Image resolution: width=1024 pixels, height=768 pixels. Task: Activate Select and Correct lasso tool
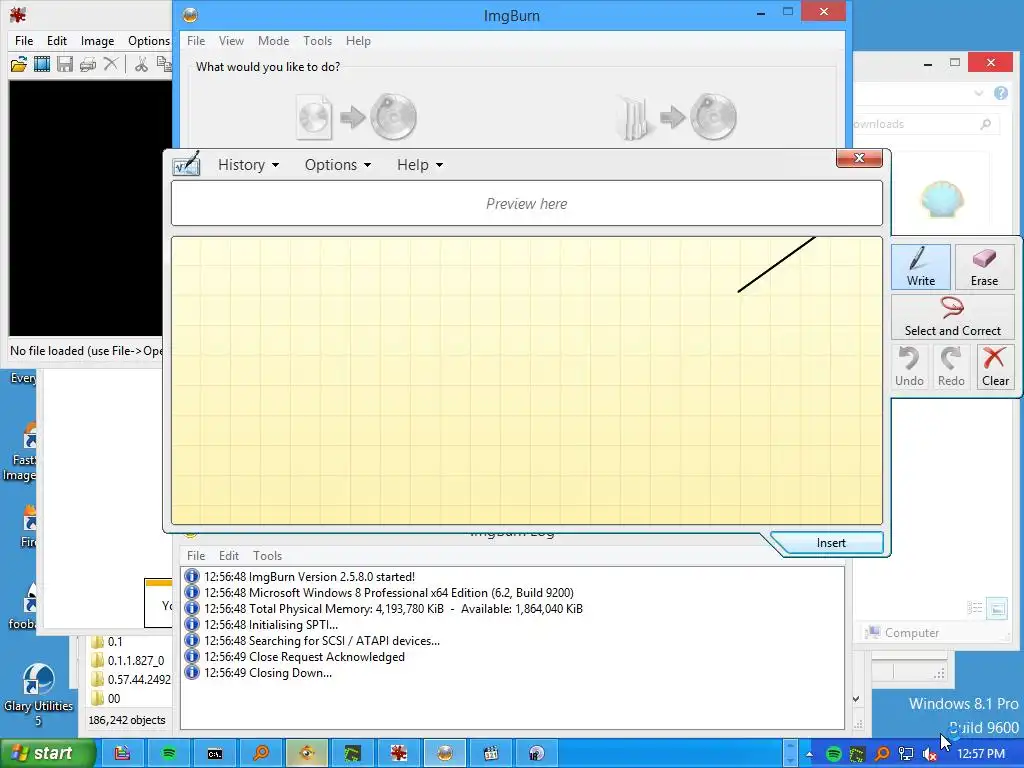pos(952,317)
